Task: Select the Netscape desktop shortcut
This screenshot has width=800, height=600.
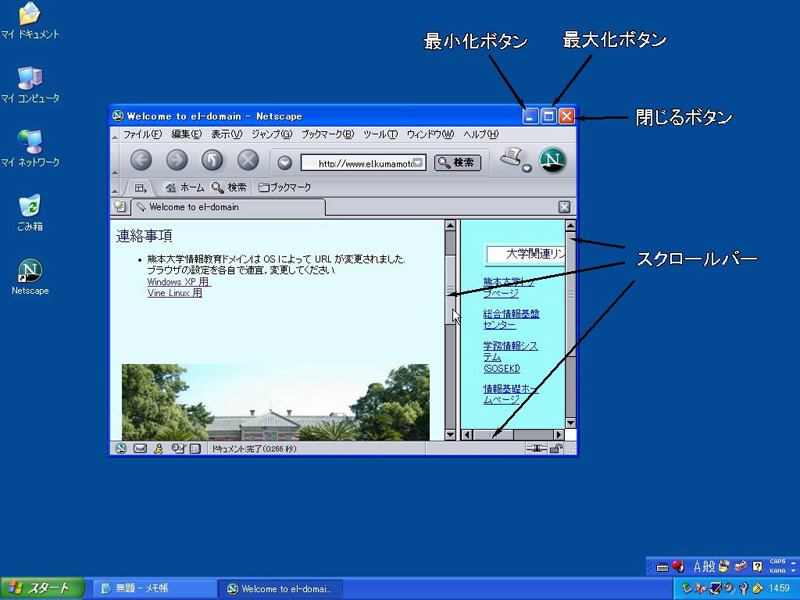Action: 30,278
